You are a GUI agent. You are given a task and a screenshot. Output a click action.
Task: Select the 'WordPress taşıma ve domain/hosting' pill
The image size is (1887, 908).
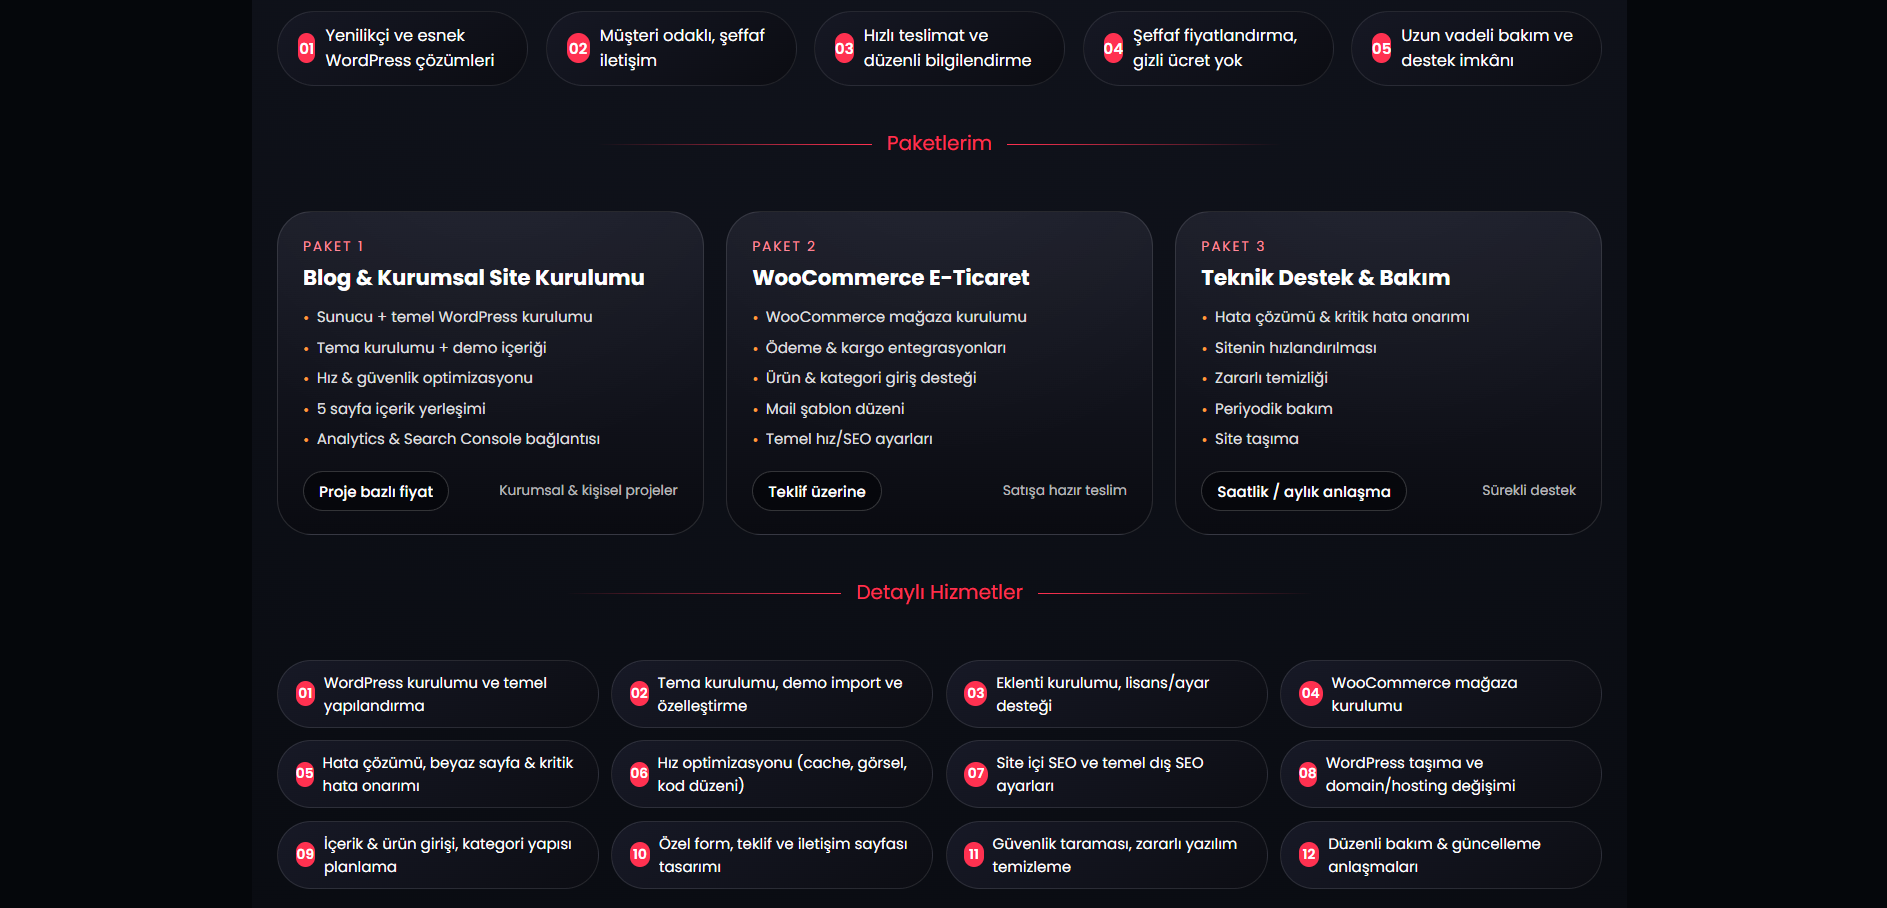1440,774
